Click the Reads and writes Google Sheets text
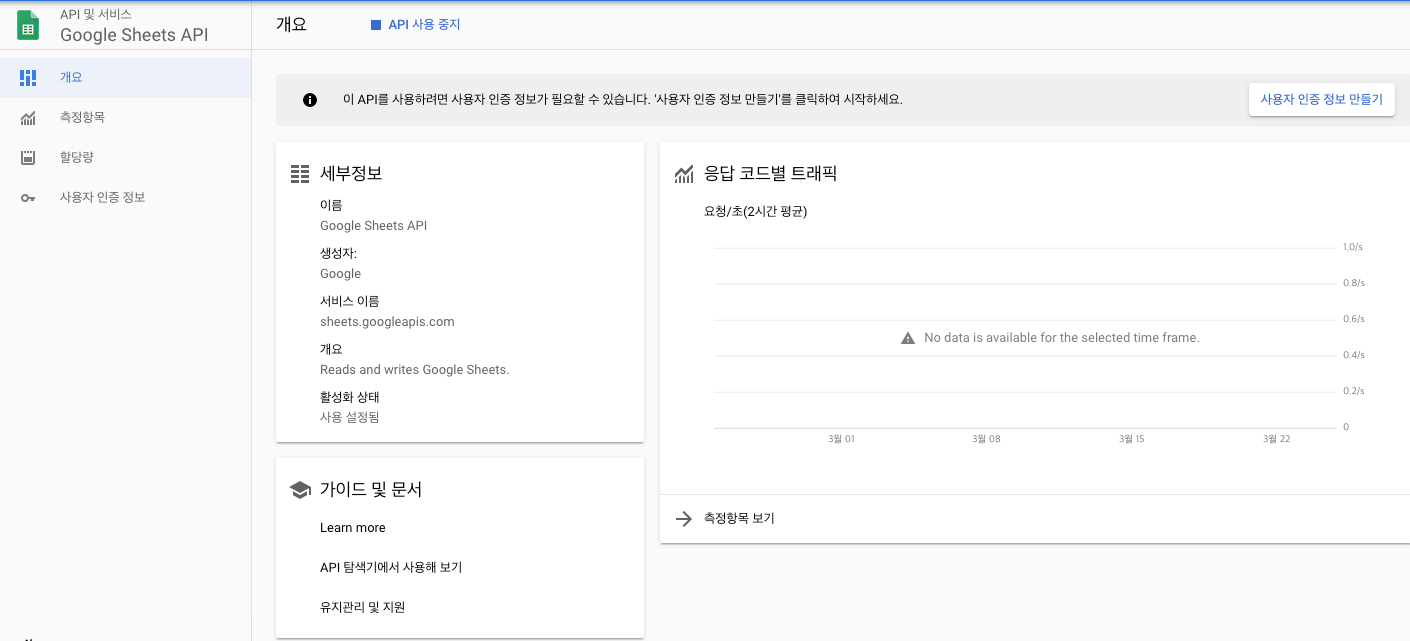 click(x=414, y=370)
